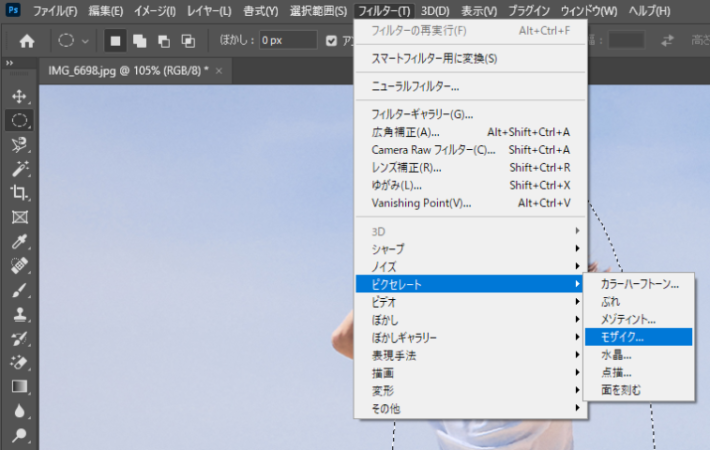Open the ファイル(F) menu
Image resolution: width=710 pixels, height=450 pixels.
(55, 10)
